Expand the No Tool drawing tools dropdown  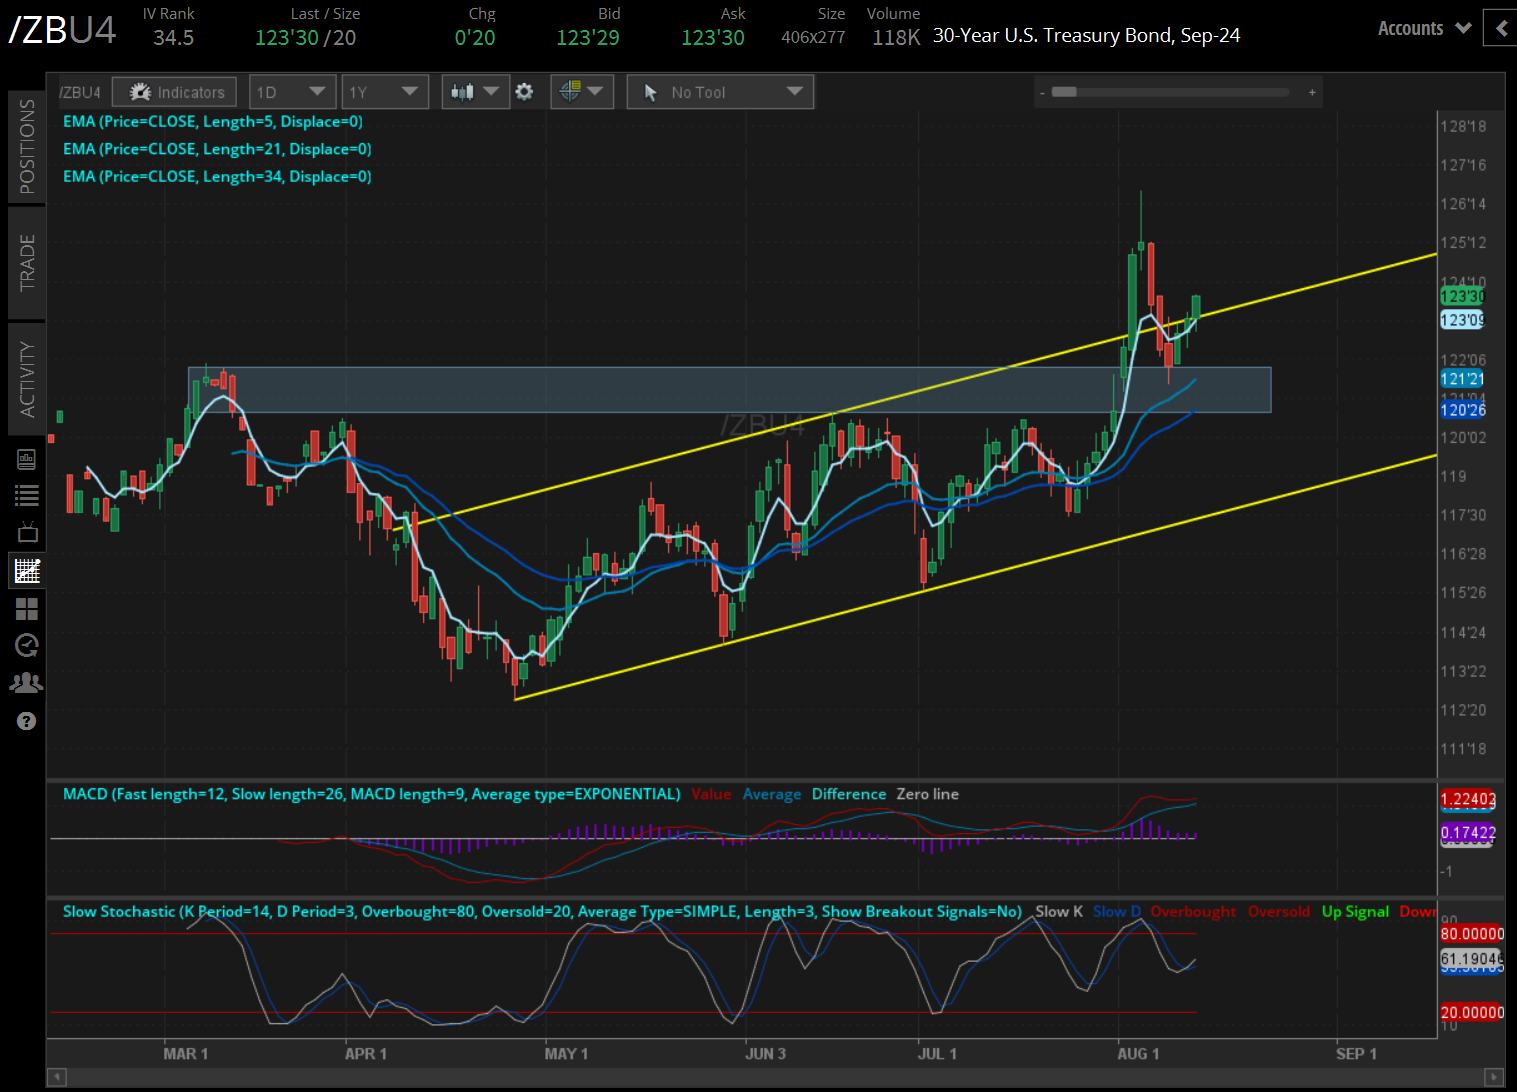pyautogui.click(x=719, y=91)
